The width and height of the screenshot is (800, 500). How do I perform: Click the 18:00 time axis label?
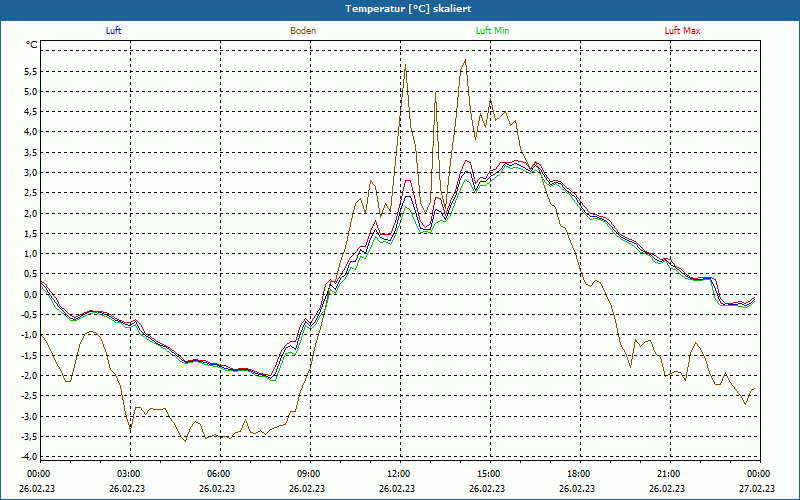tap(580, 474)
